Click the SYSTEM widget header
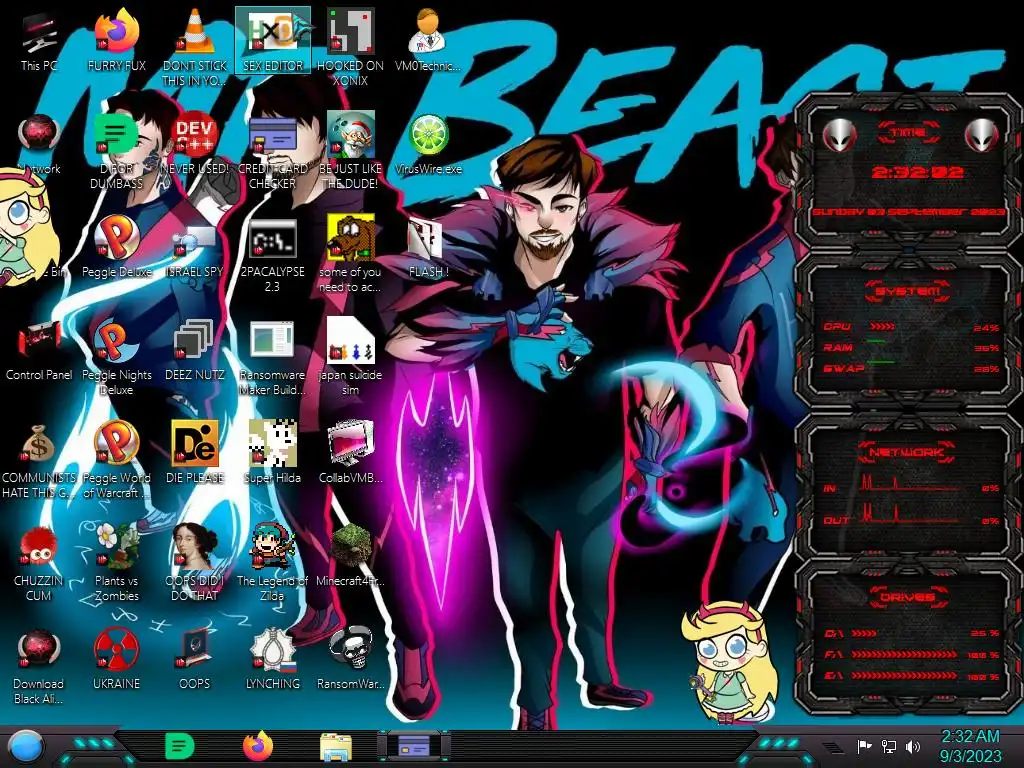The width and height of the screenshot is (1024, 768). [907, 291]
